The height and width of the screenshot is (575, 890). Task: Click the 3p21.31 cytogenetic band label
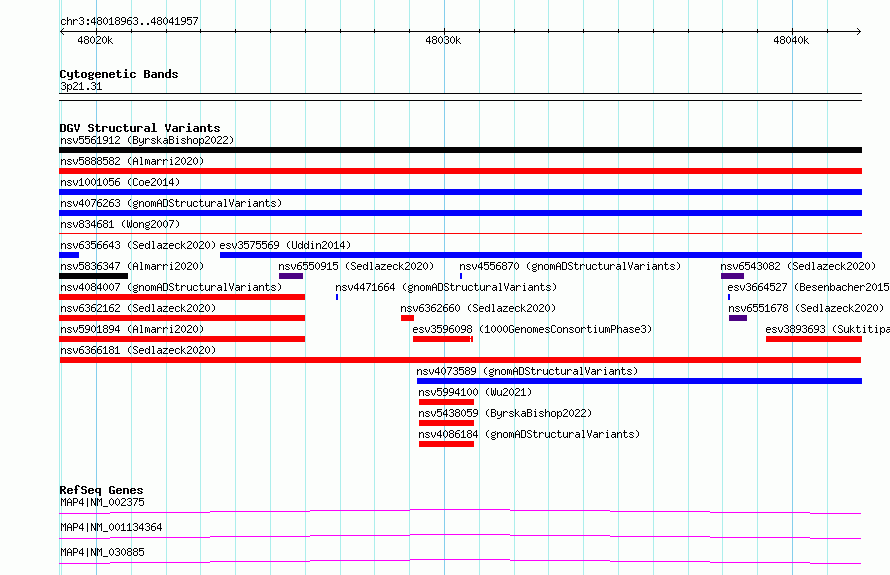tap(81, 86)
